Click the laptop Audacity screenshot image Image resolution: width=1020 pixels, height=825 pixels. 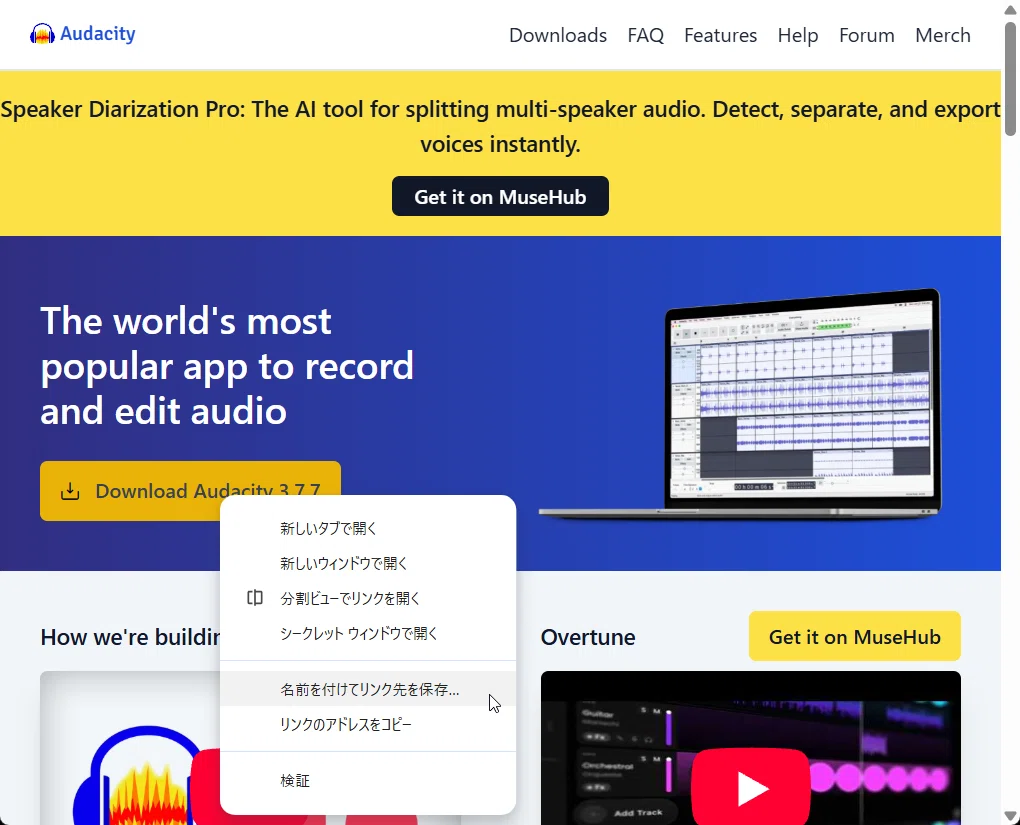(740, 403)
